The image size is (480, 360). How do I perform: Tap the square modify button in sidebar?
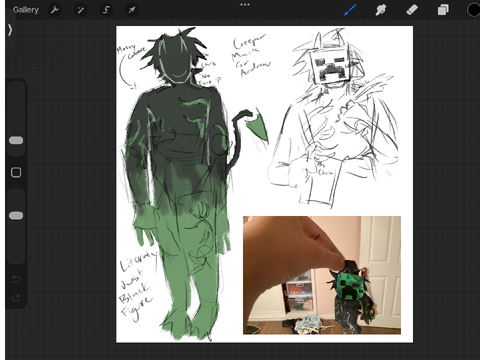16,172
